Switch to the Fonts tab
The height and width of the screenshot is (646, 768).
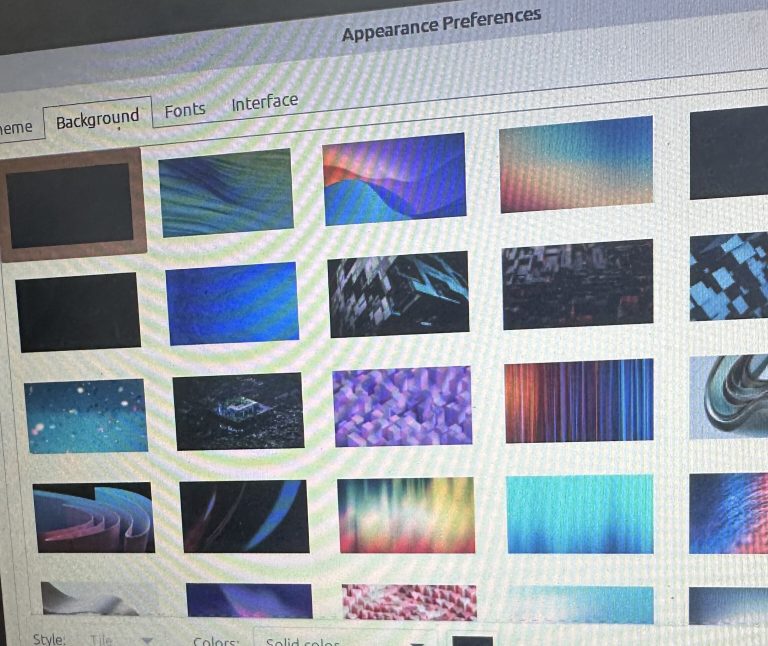click(185, 111)
